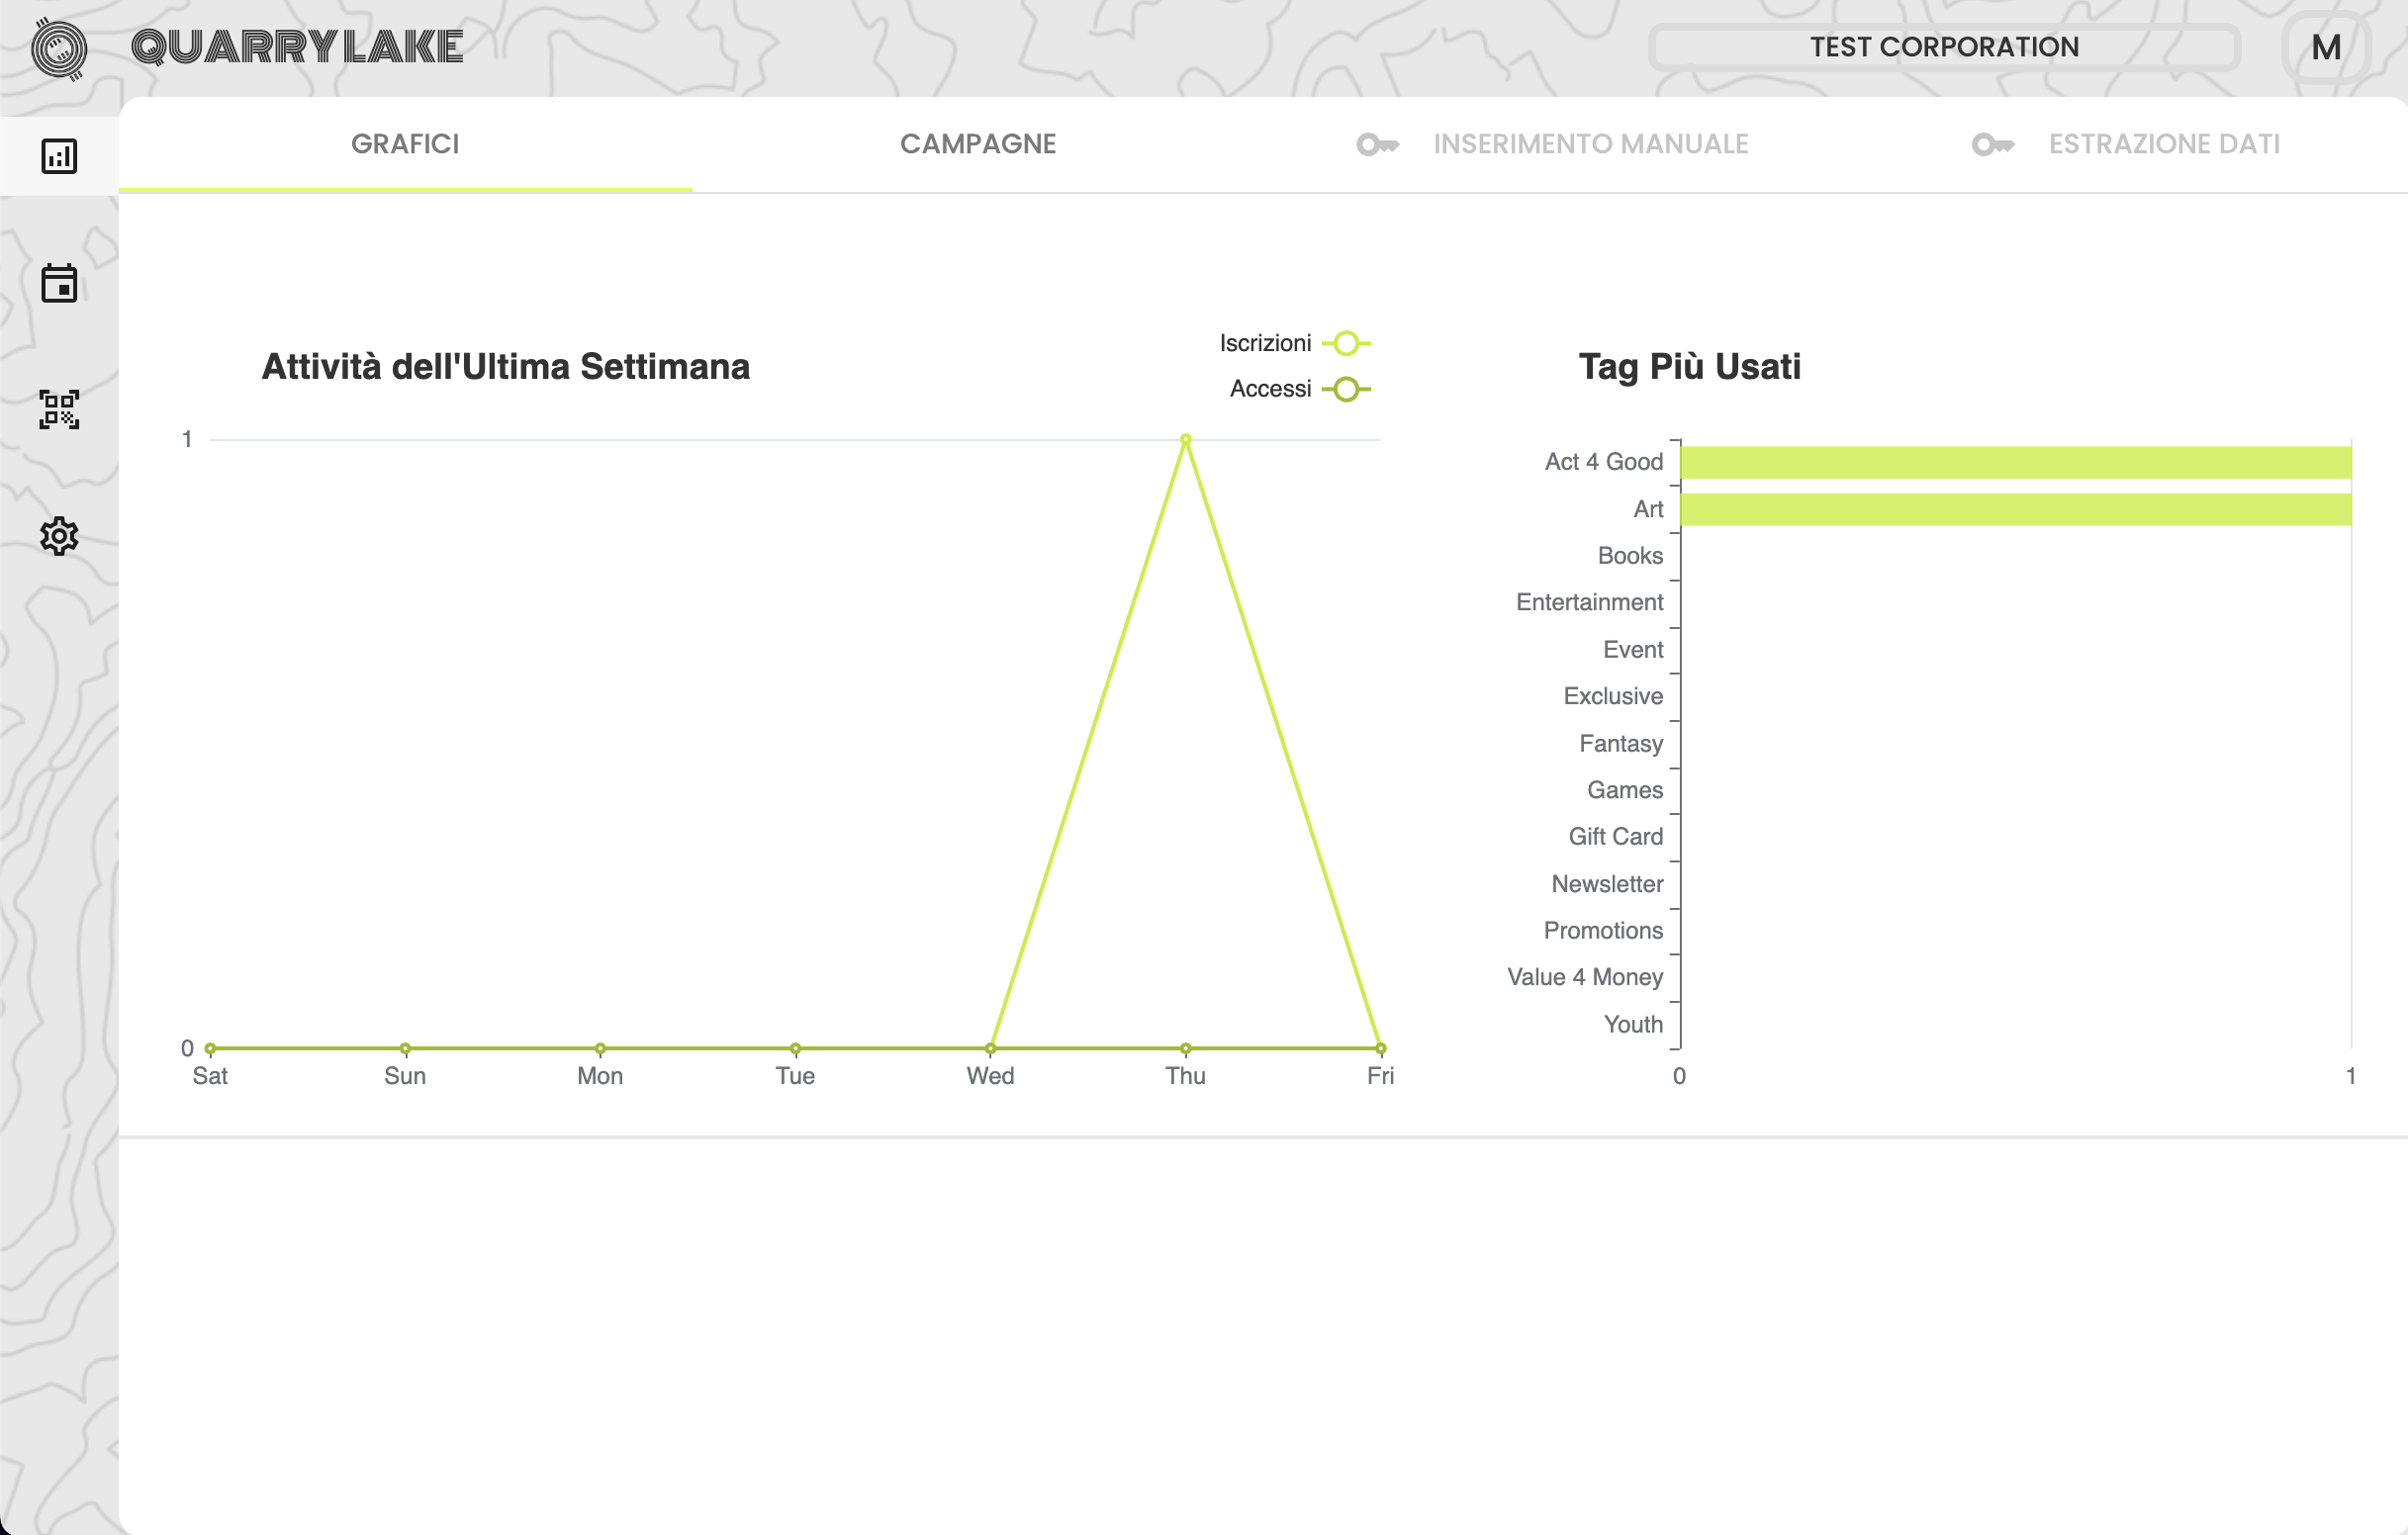This screenshot has width=2408, height=1535.
Task: Switch to the CAMPAGNE tab
Action: click(978, 144)
